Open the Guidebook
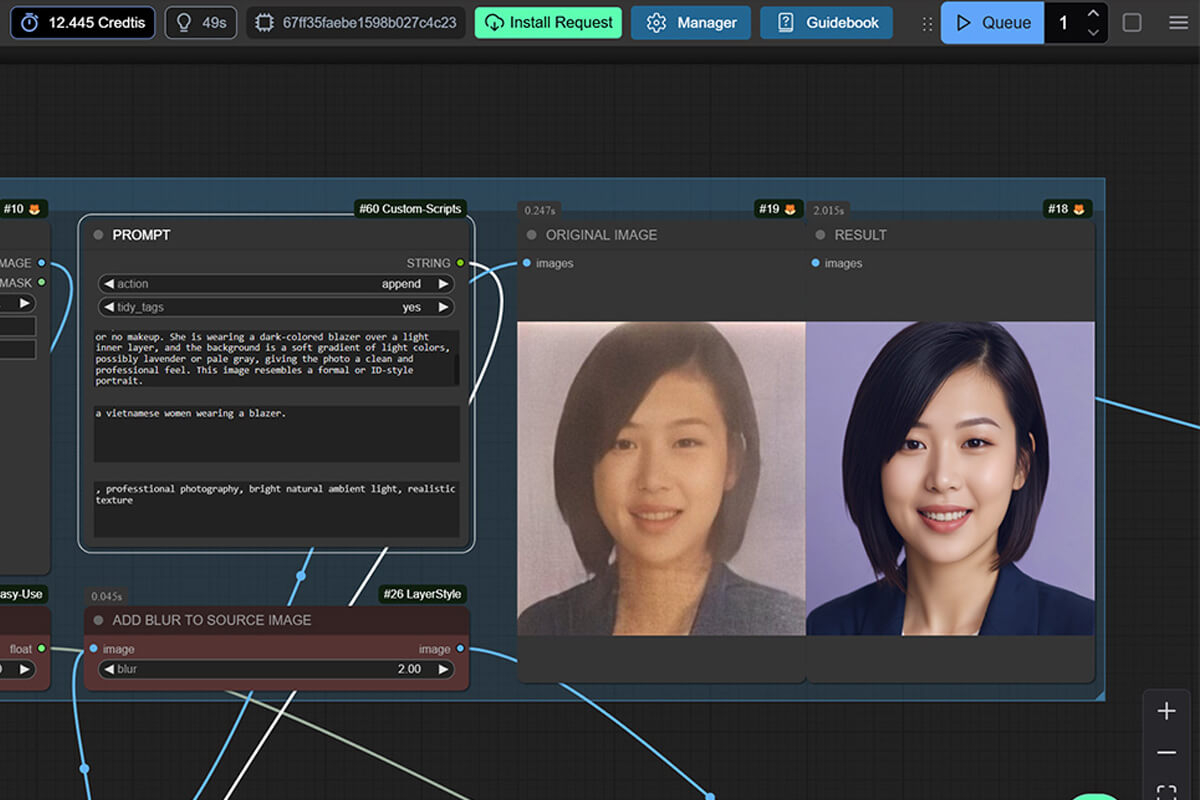This screenshot has width=1200, height=800. coord(826,22)
